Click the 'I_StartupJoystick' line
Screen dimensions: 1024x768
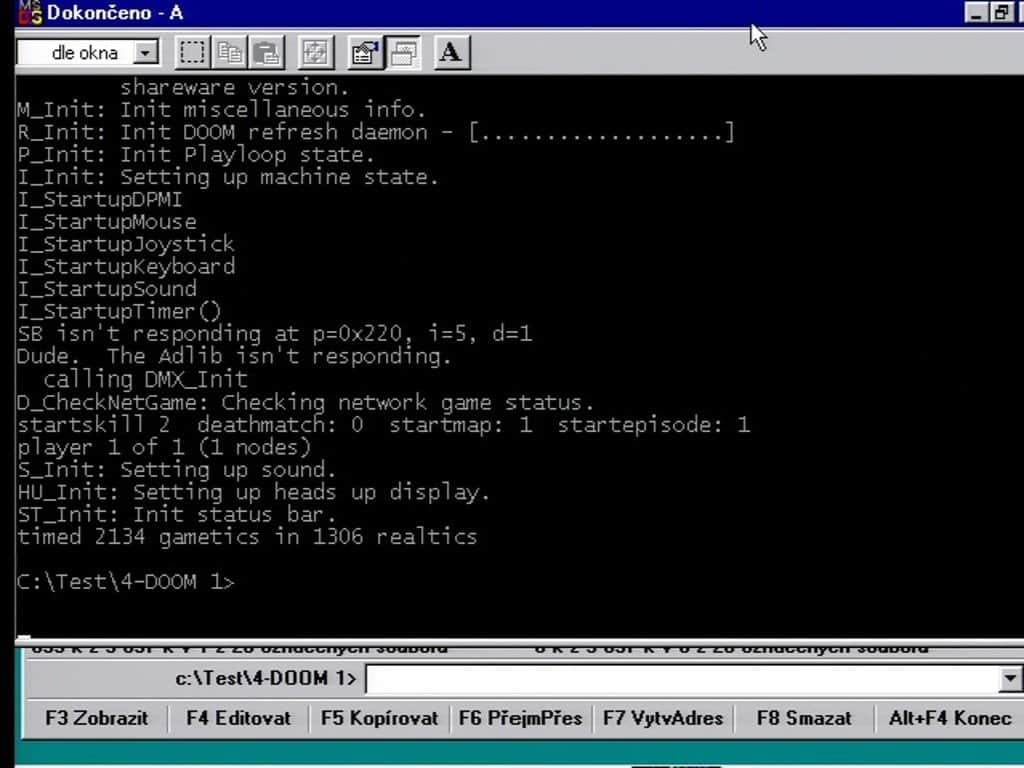point(125,244)
